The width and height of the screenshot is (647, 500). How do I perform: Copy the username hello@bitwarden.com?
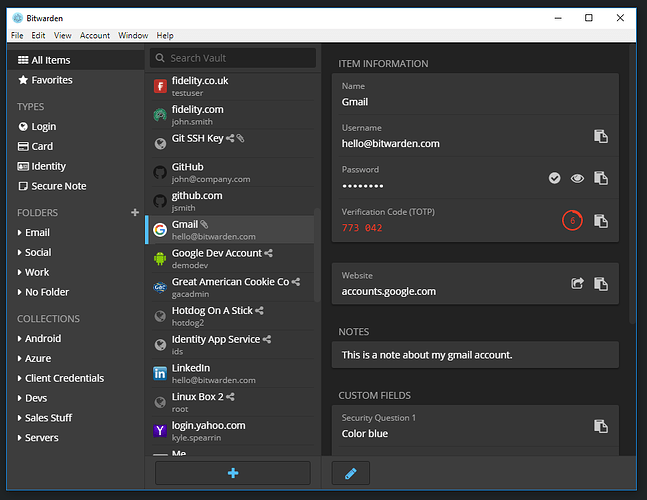pos(600,136)
